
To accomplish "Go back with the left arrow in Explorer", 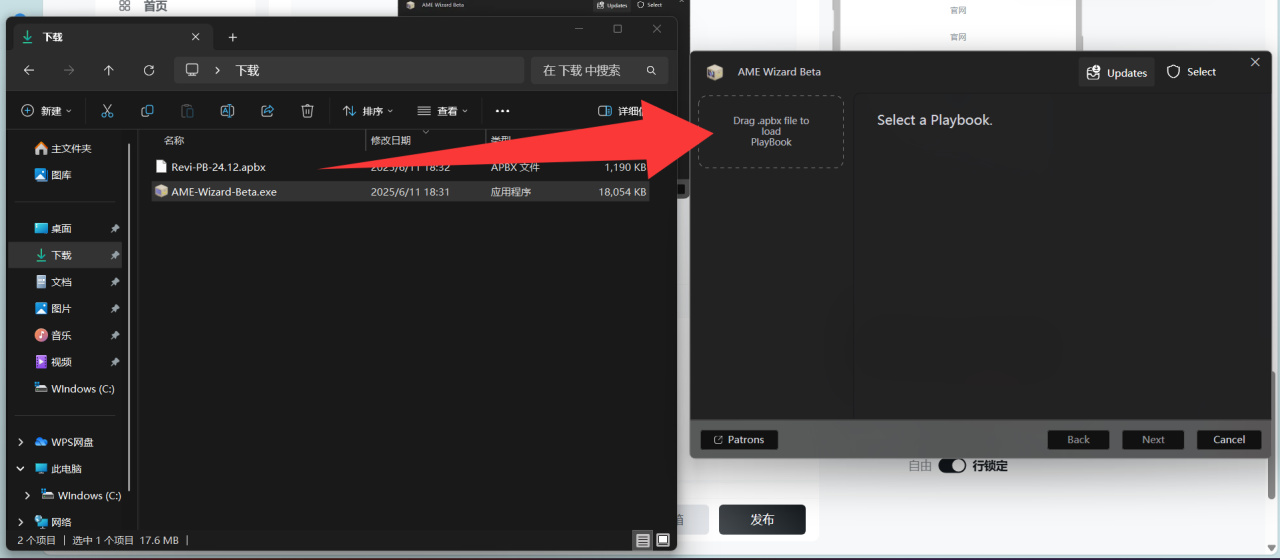I will pos(29,70).
